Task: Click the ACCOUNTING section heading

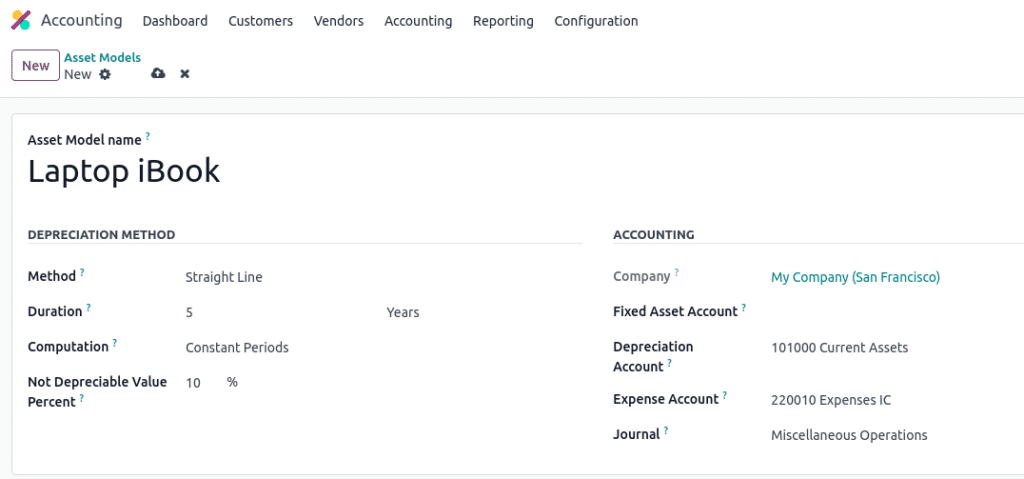Action: tap(654, 235)
